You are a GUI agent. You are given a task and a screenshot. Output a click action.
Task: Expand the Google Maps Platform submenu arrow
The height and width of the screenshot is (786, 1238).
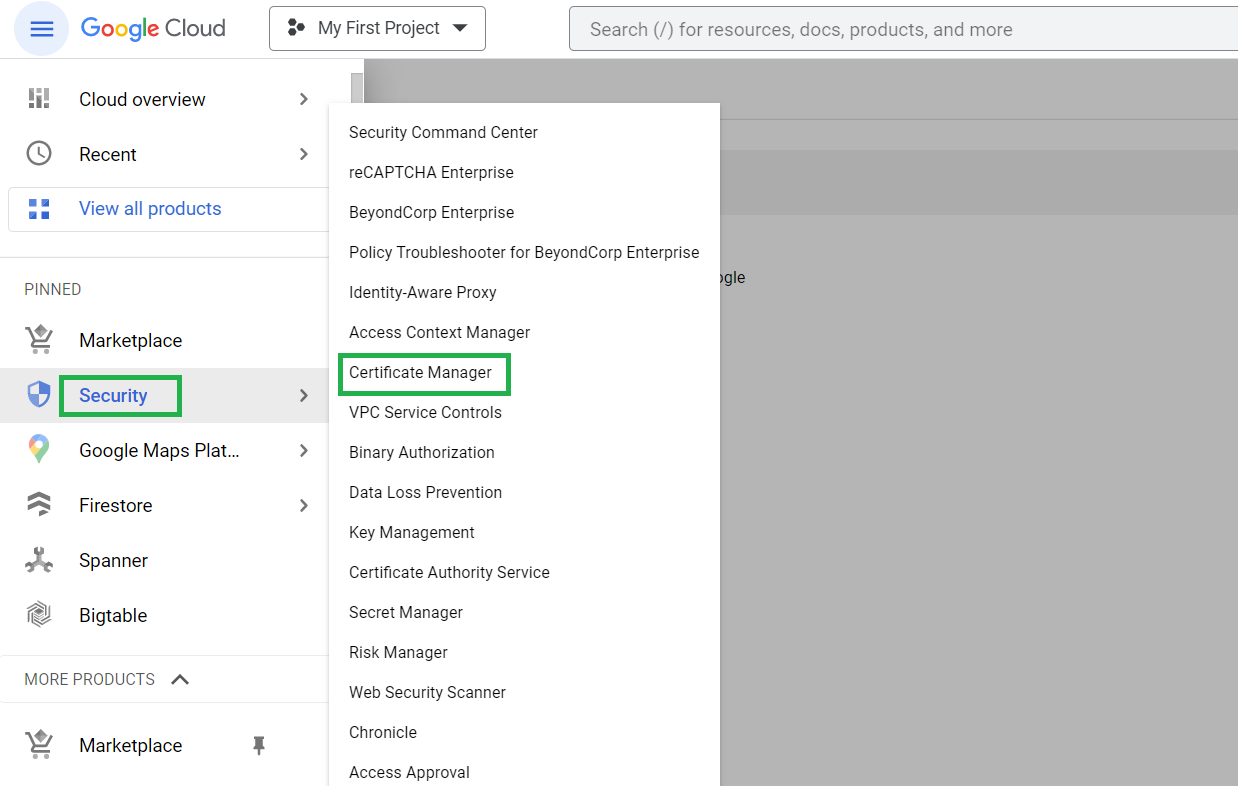(x=304, y=450)
